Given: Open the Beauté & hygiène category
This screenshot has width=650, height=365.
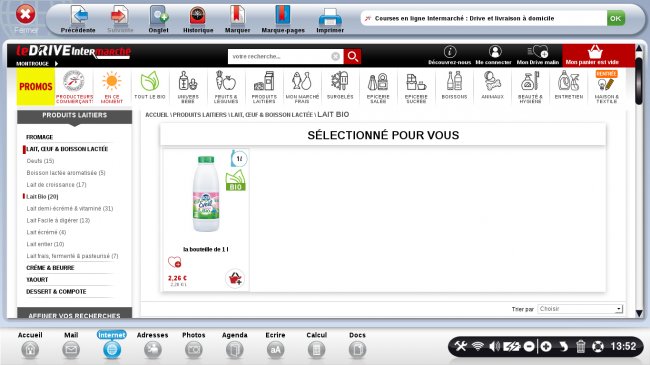Looking at the screenshot, I should pos(530,87).
